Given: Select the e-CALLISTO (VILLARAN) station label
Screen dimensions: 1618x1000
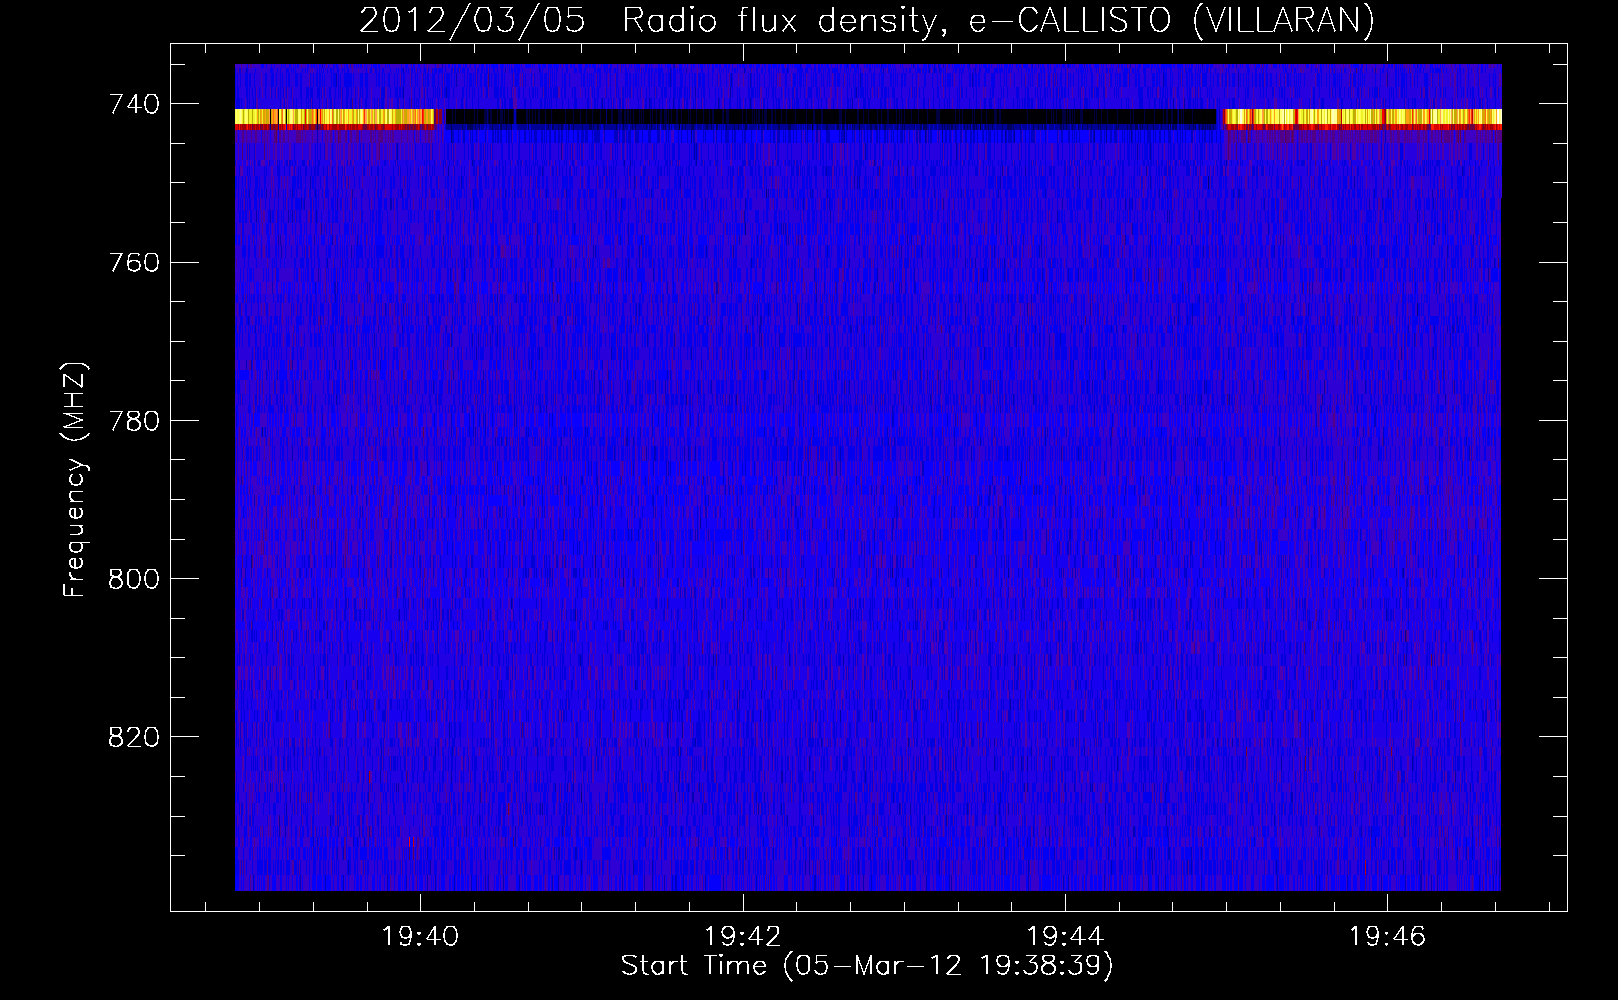Looking at the screenshot, I should tap(1172, 20).
